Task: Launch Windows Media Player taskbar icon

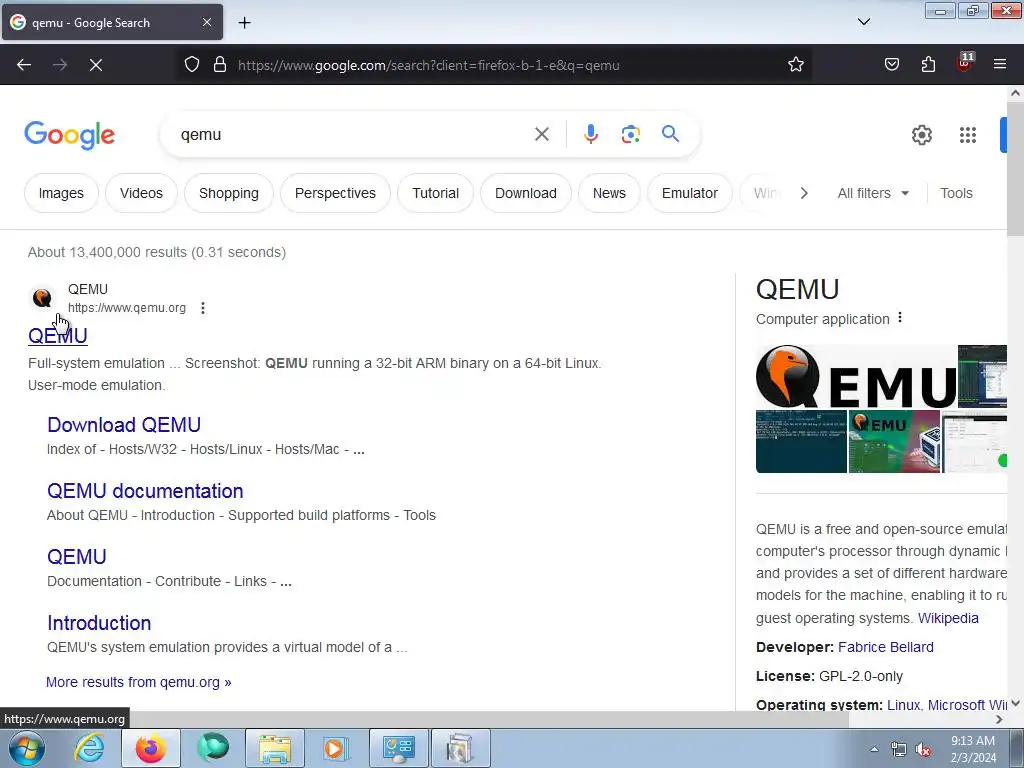Action: 336,748
